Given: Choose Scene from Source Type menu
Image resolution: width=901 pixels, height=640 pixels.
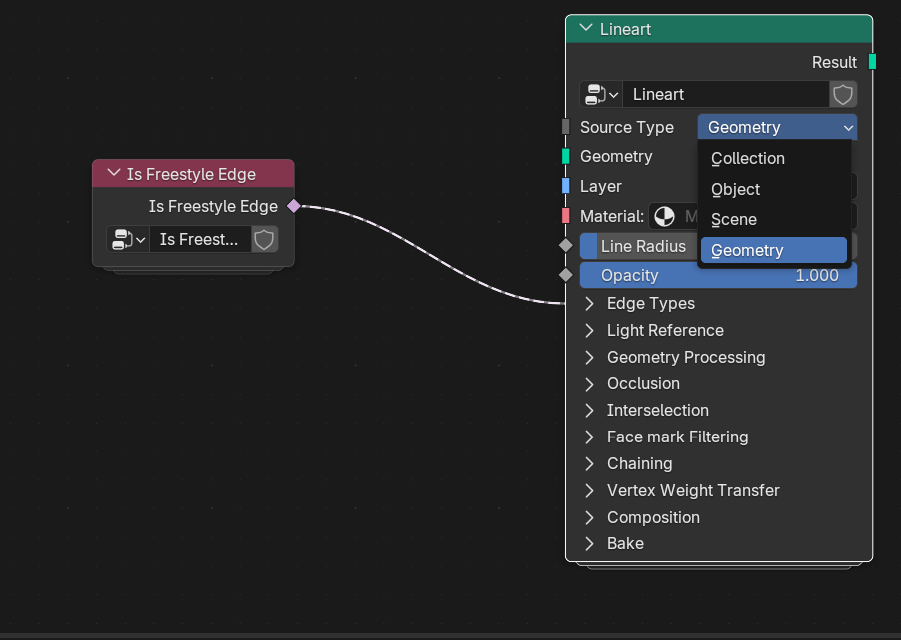Looking at the screenshot, I should click(773, 219).
